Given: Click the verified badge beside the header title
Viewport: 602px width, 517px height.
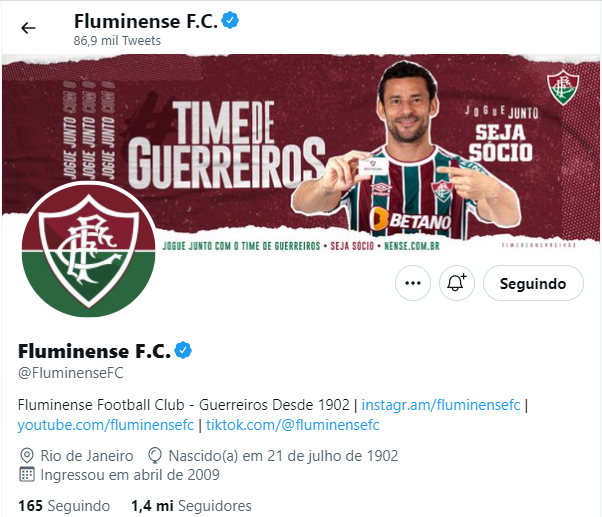Looking at the screenshot, I should (x=230, y=20).
